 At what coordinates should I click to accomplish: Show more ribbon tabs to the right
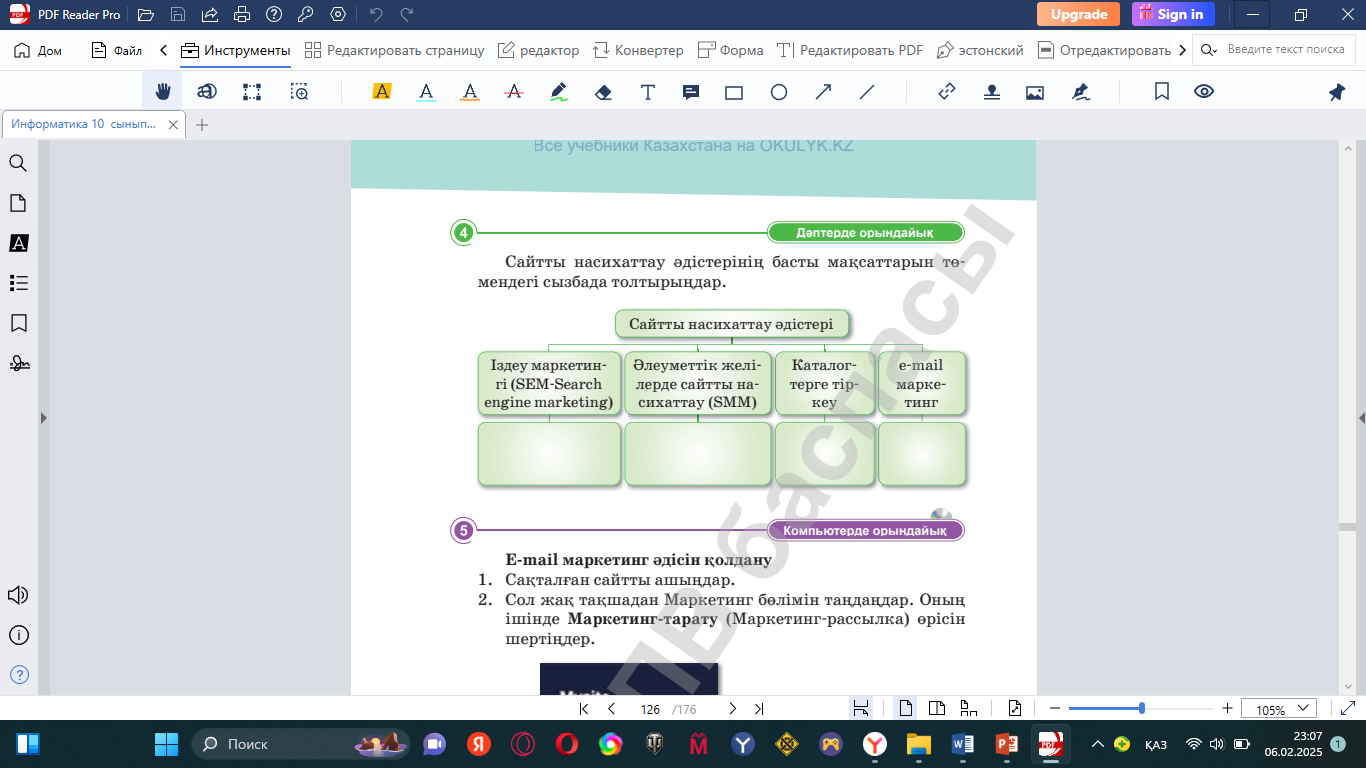coord(1183,50)
